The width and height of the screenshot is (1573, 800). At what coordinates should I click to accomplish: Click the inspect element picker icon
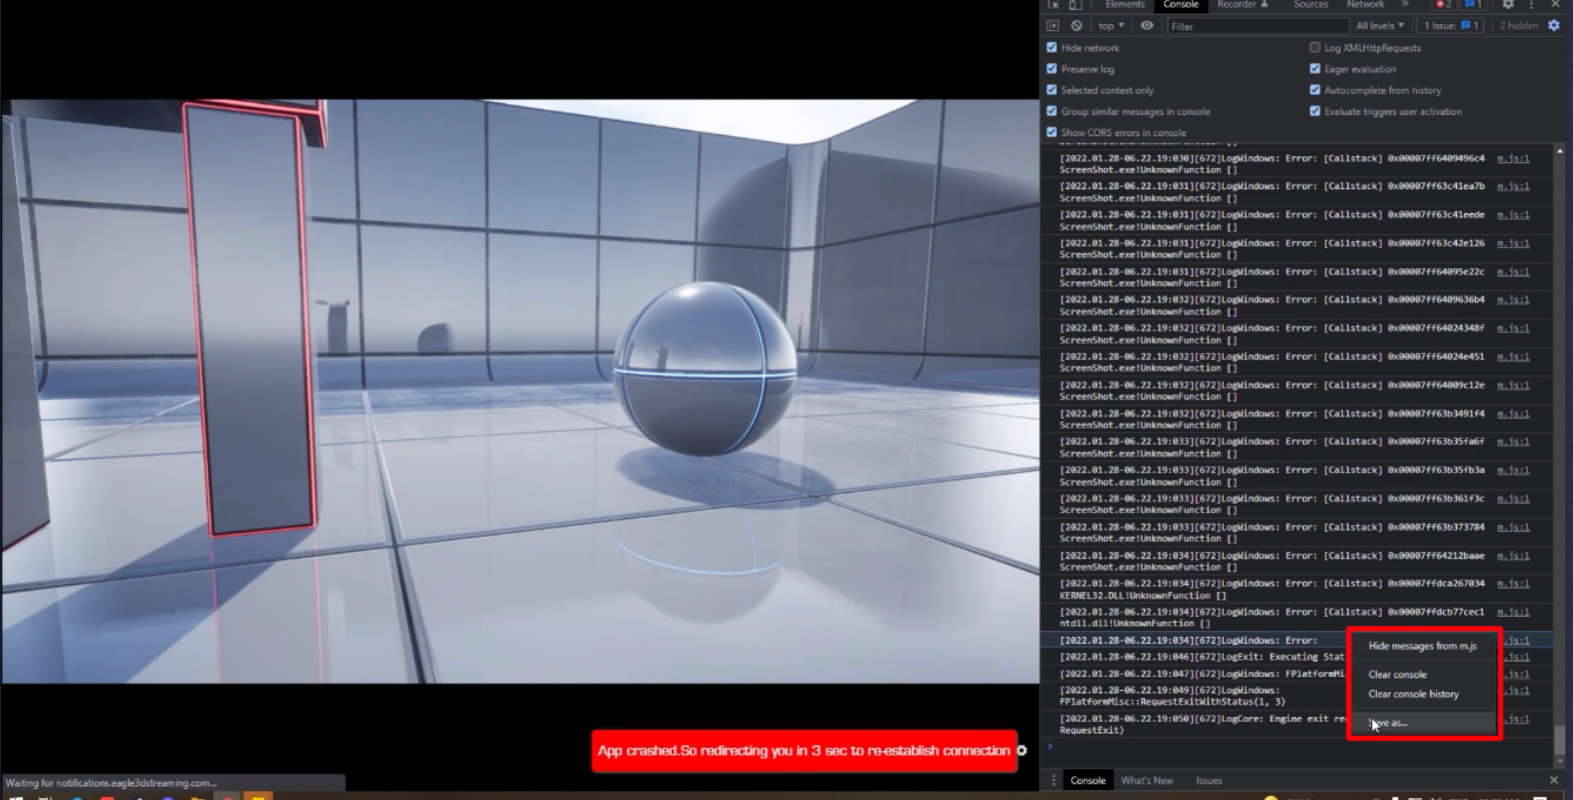click(x=1053, y=5)
